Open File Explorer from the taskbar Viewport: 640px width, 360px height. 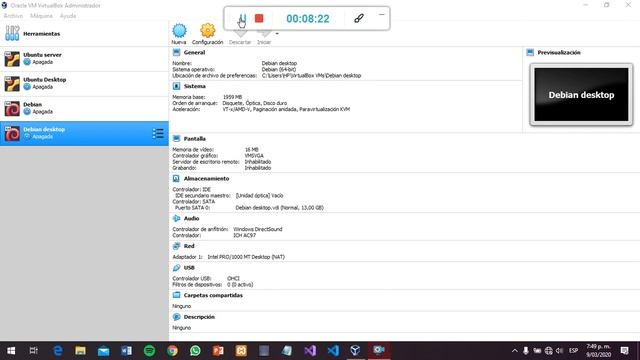(80, 351)
